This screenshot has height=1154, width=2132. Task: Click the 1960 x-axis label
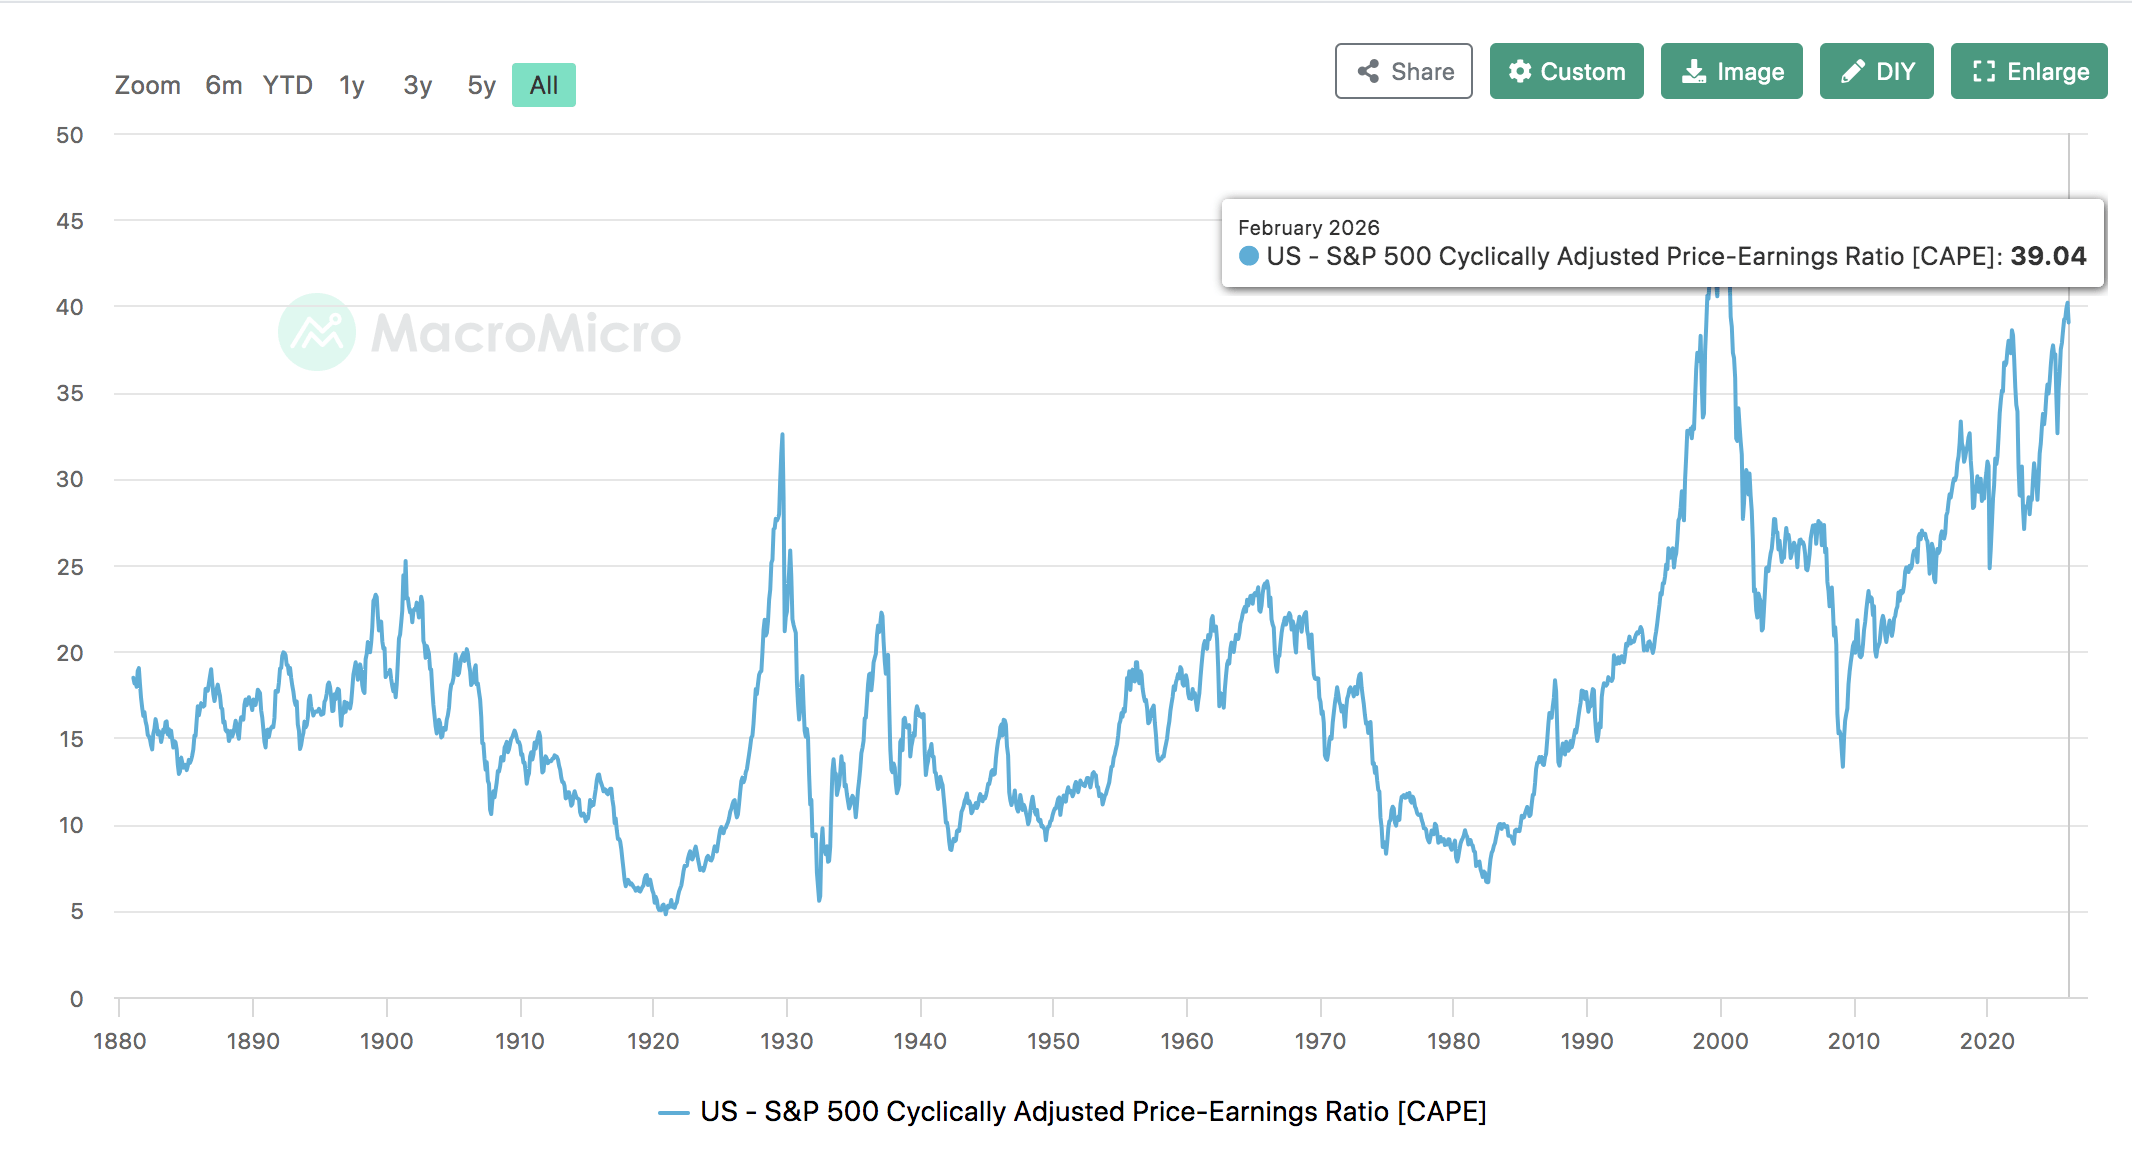pyautogui.click(x=1186, y=1041)
